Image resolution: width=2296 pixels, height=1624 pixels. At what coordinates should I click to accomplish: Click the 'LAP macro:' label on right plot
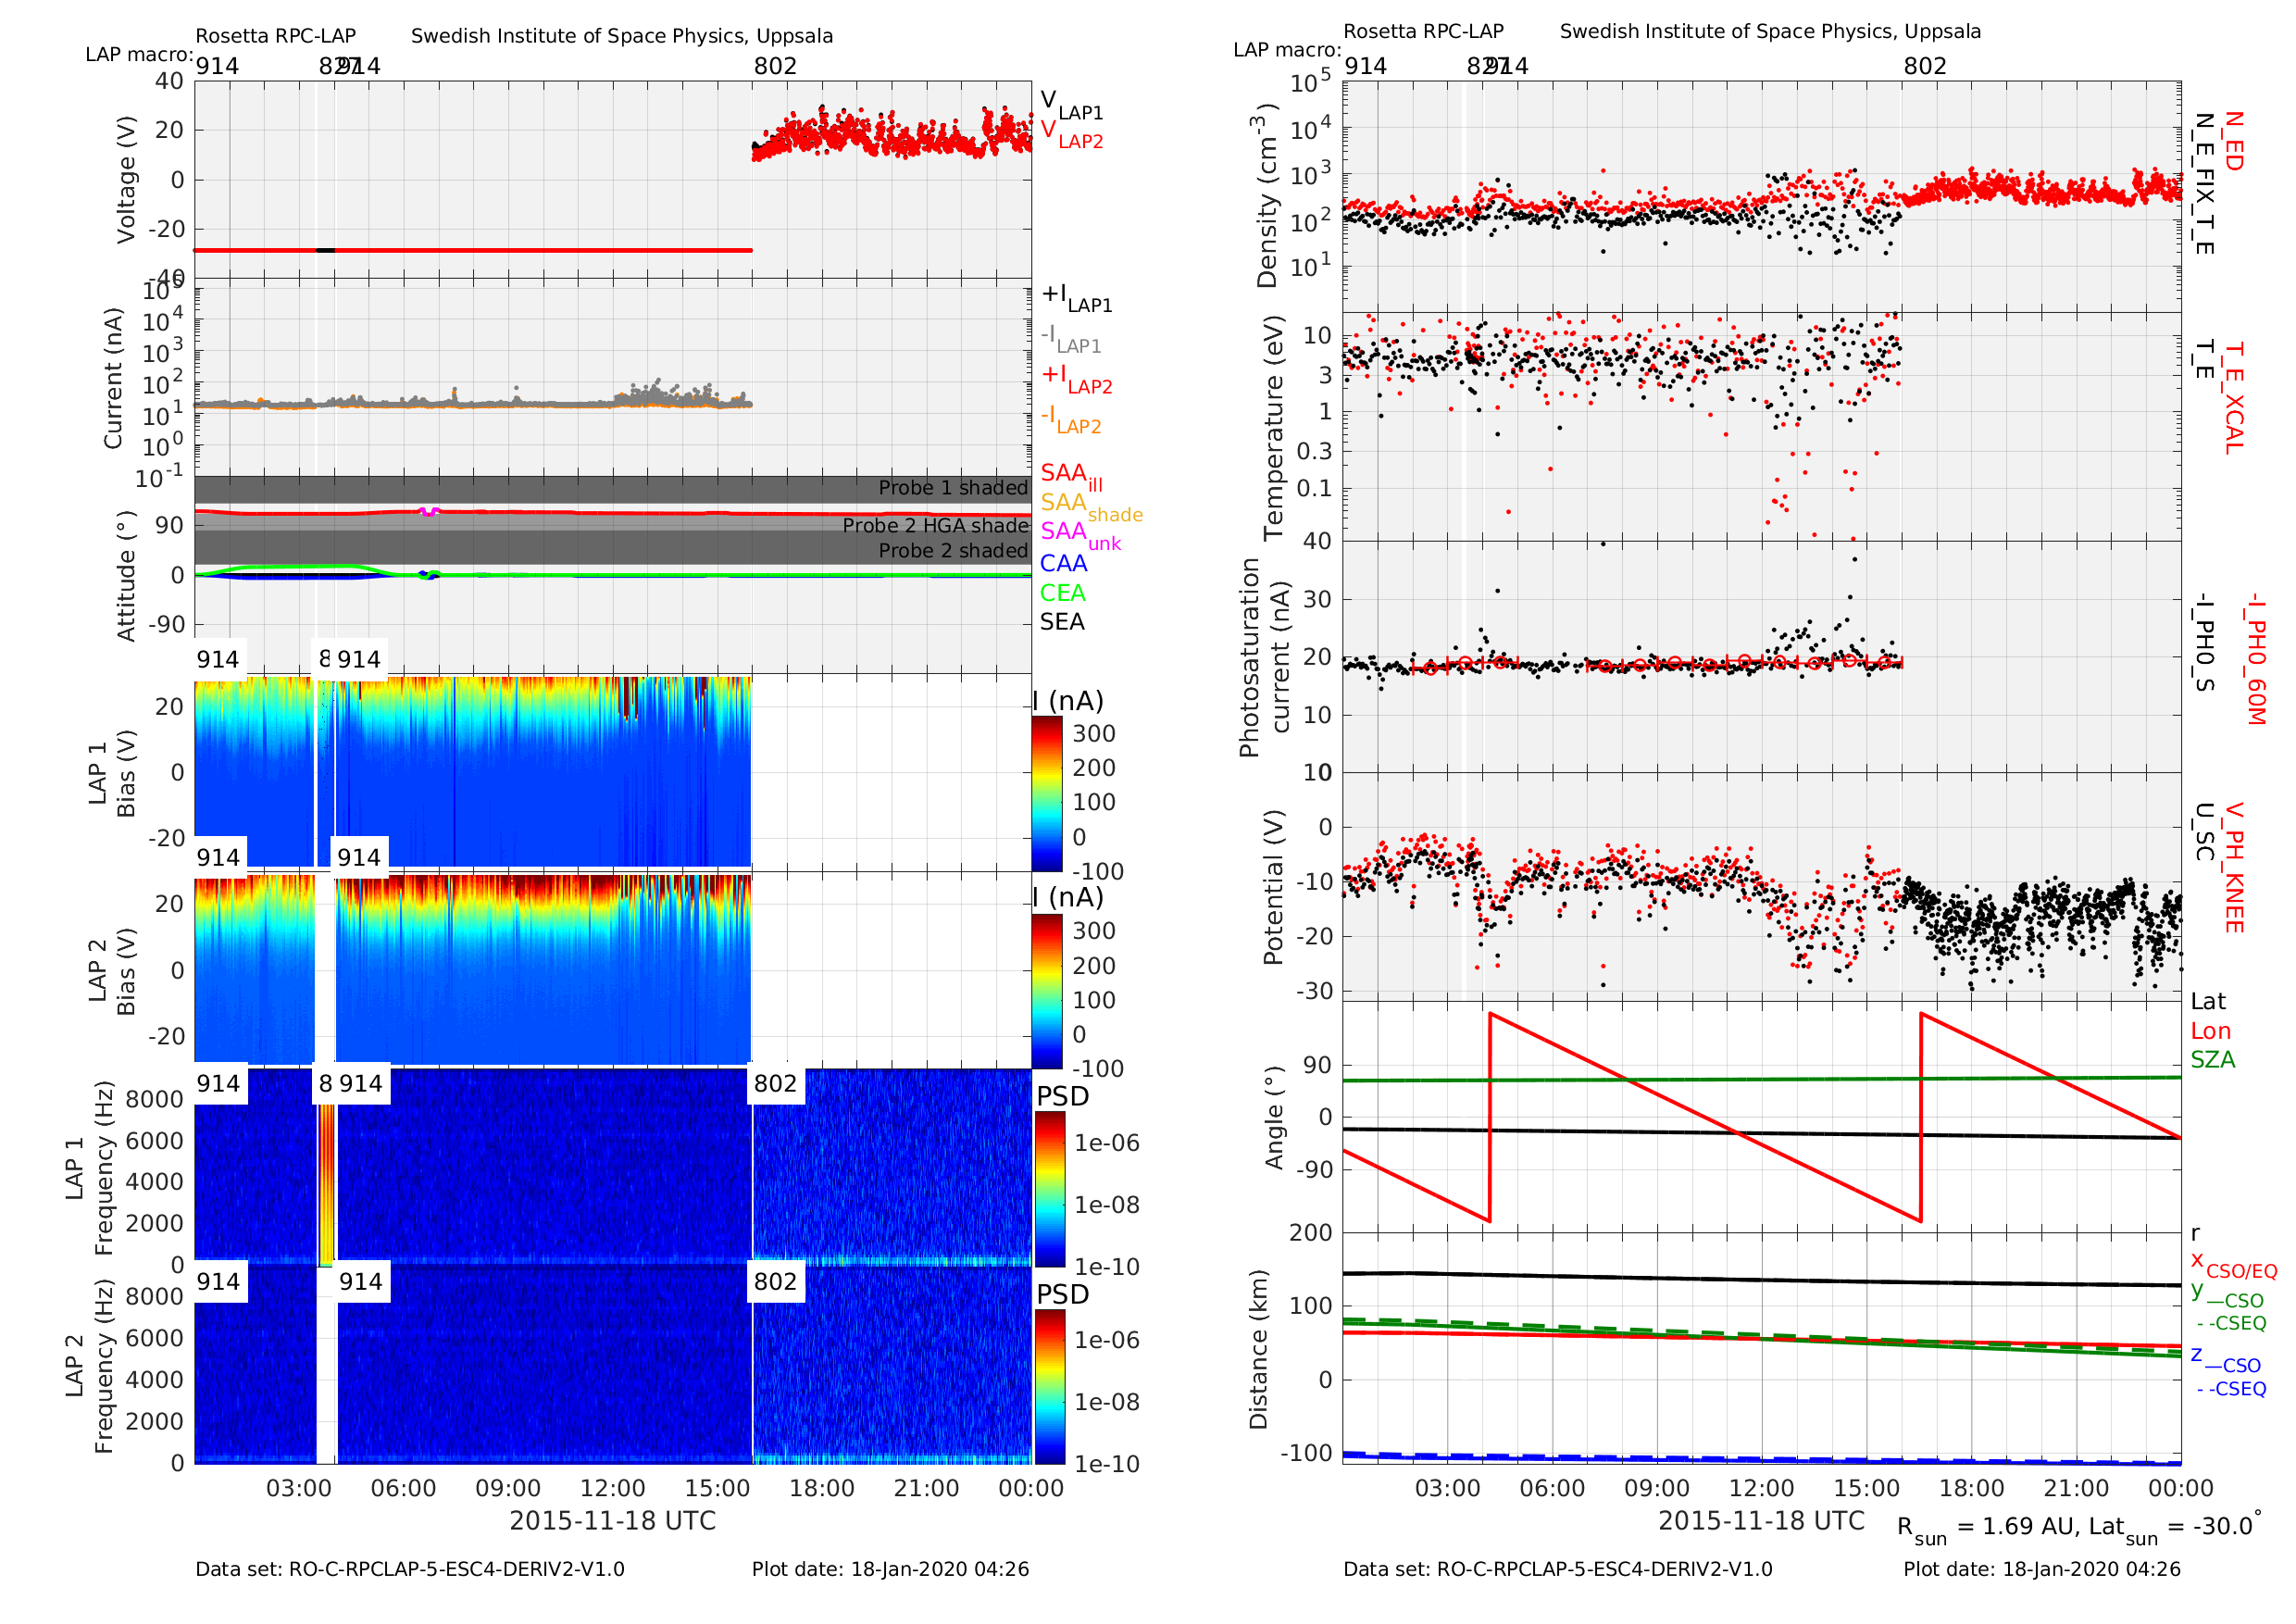pos(1287,50)
